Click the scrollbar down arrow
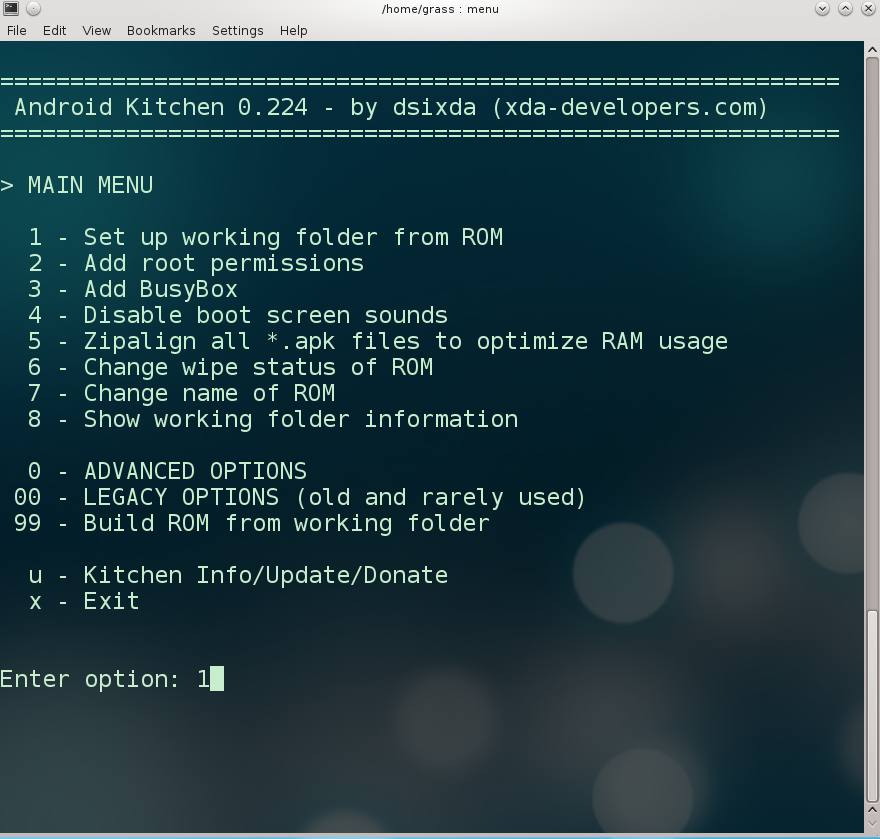 click(x=872, y=823)
